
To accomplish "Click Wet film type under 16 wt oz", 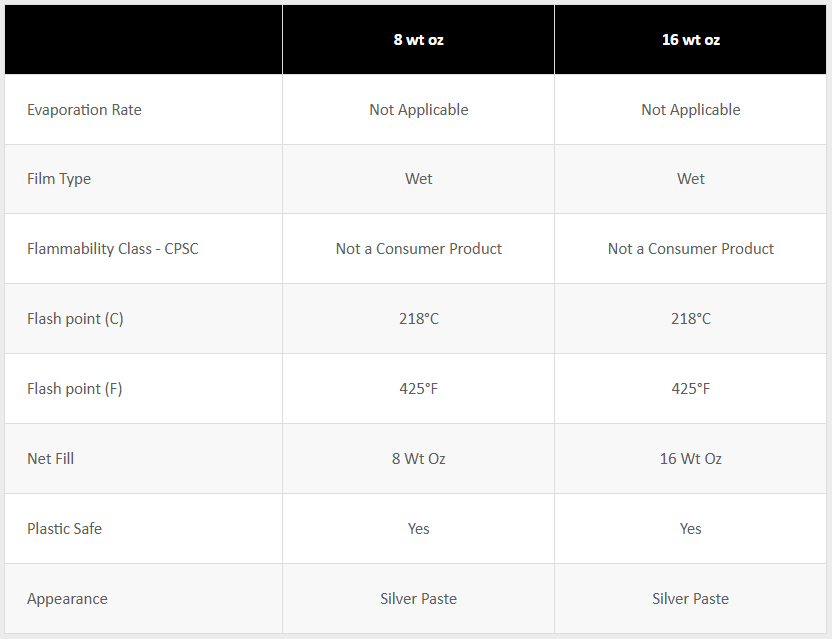I will (x=690, y=179).
